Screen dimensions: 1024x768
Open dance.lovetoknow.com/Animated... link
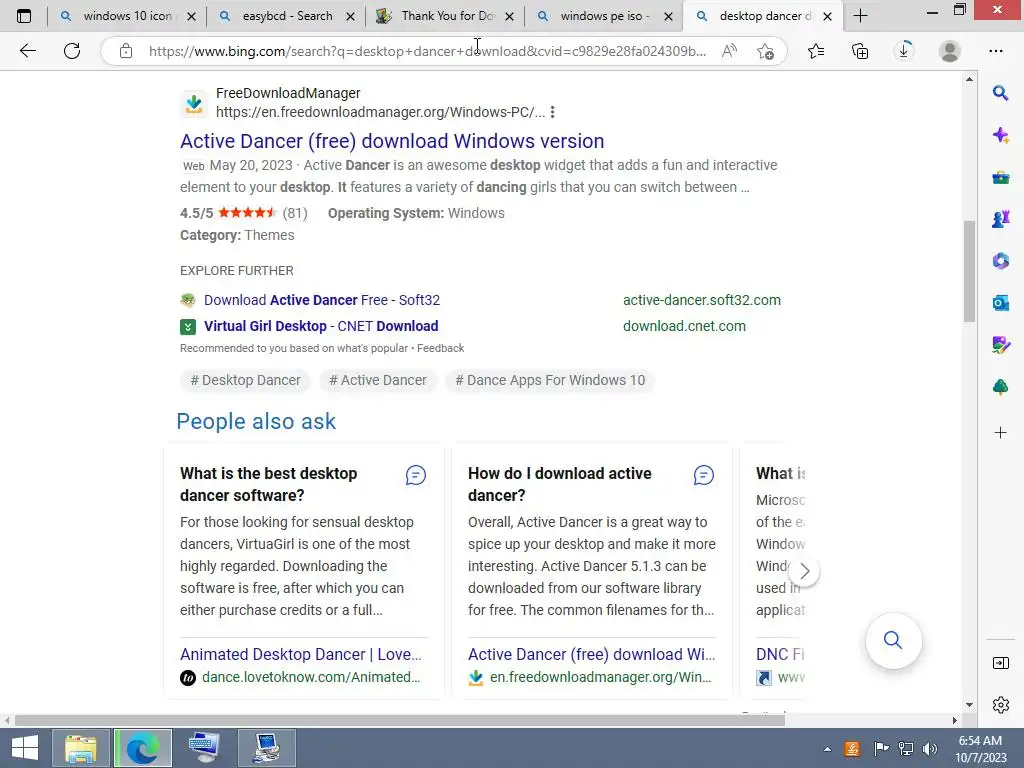(x=311, y=677)
